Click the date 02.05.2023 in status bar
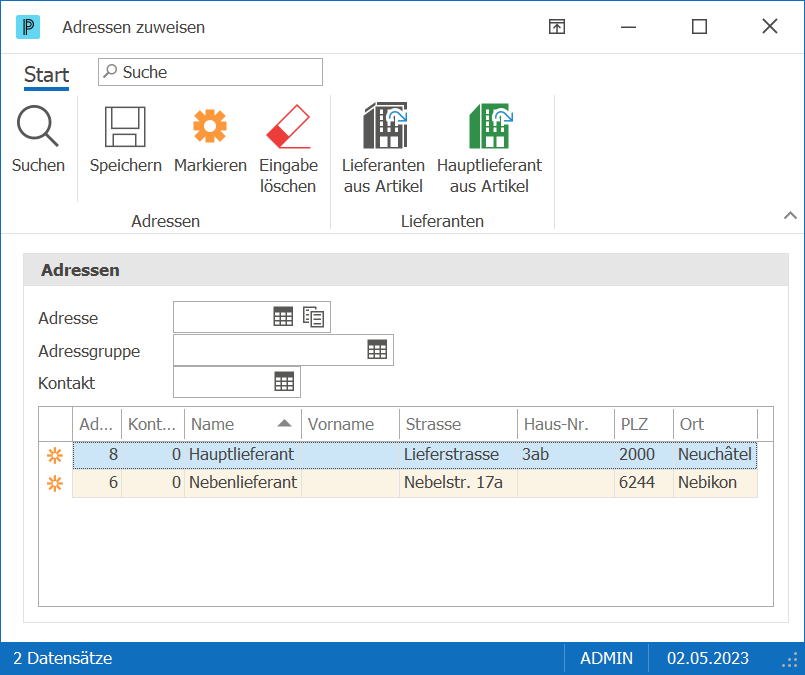Viewport: 805px width, 675px height. [707, 659]
